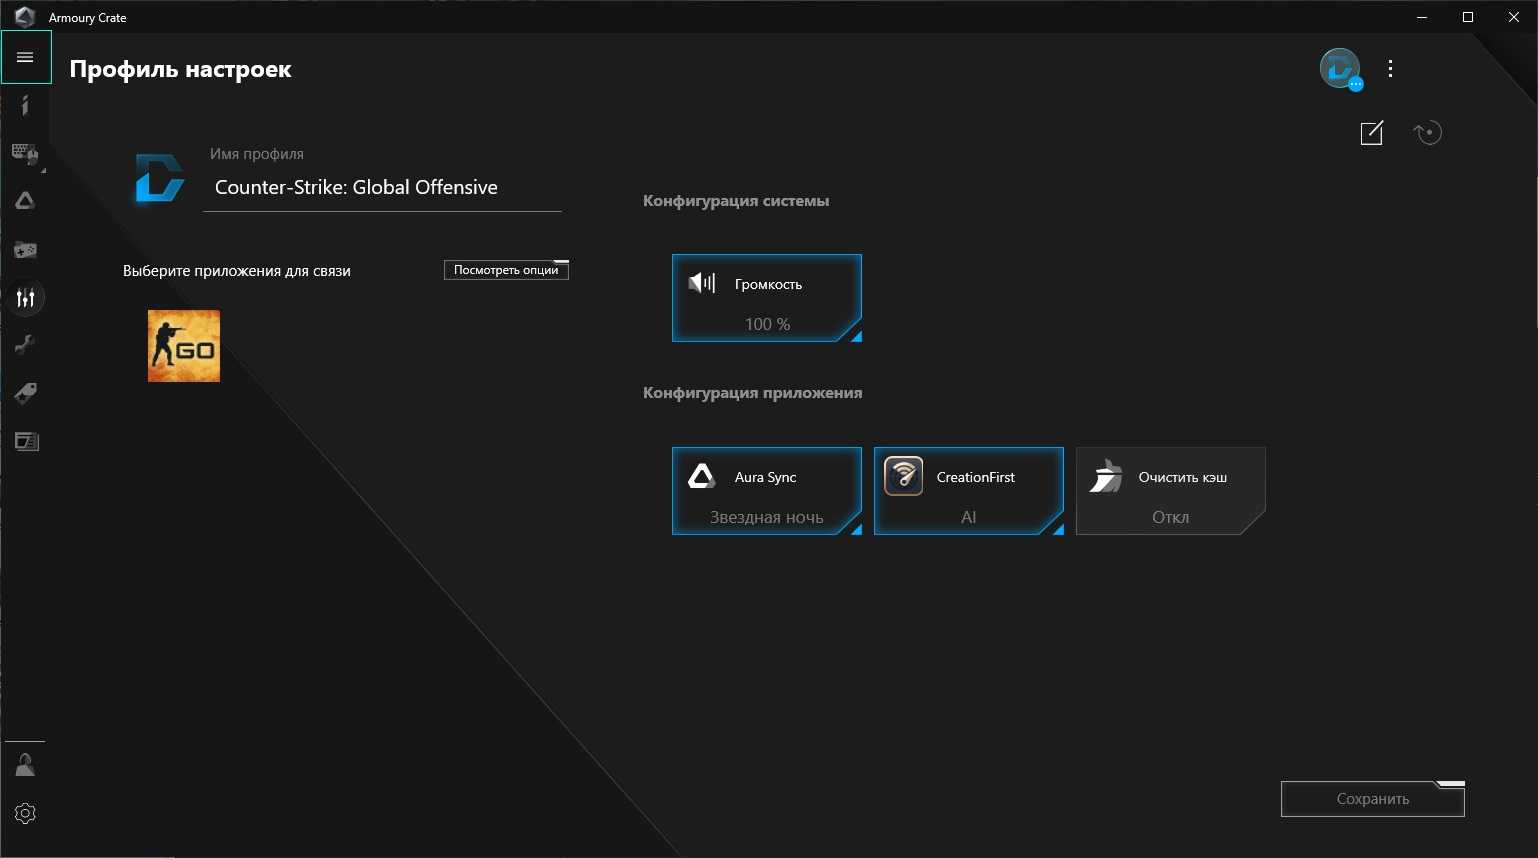Open user account icon in sidebar
Screen dimensions: 1538x858
[25, 766]
